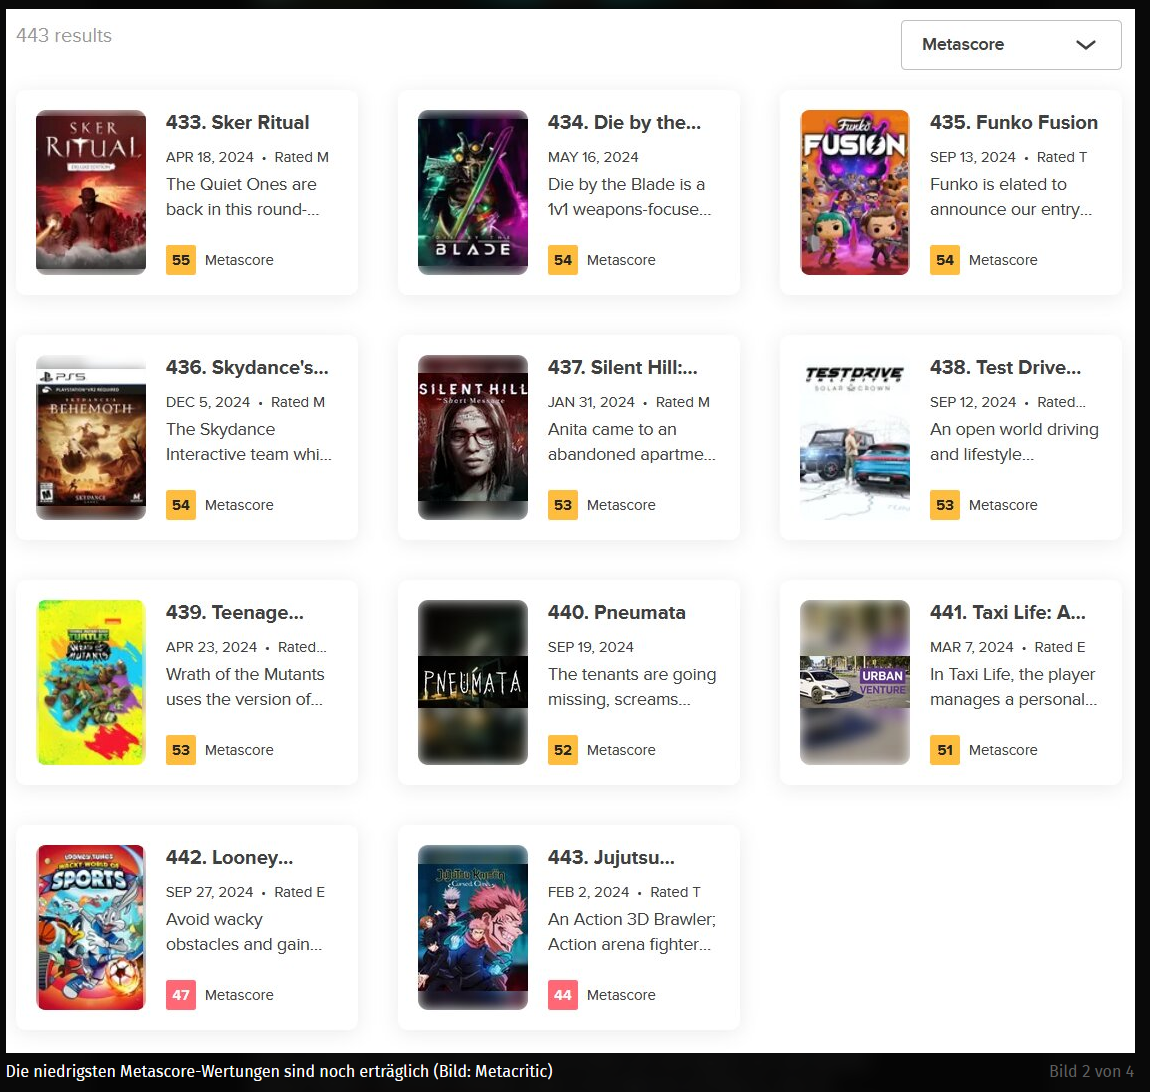1150x1092 pixels.
Task: Click the 'MAR 7, 2024' release date
Action: 972,647
